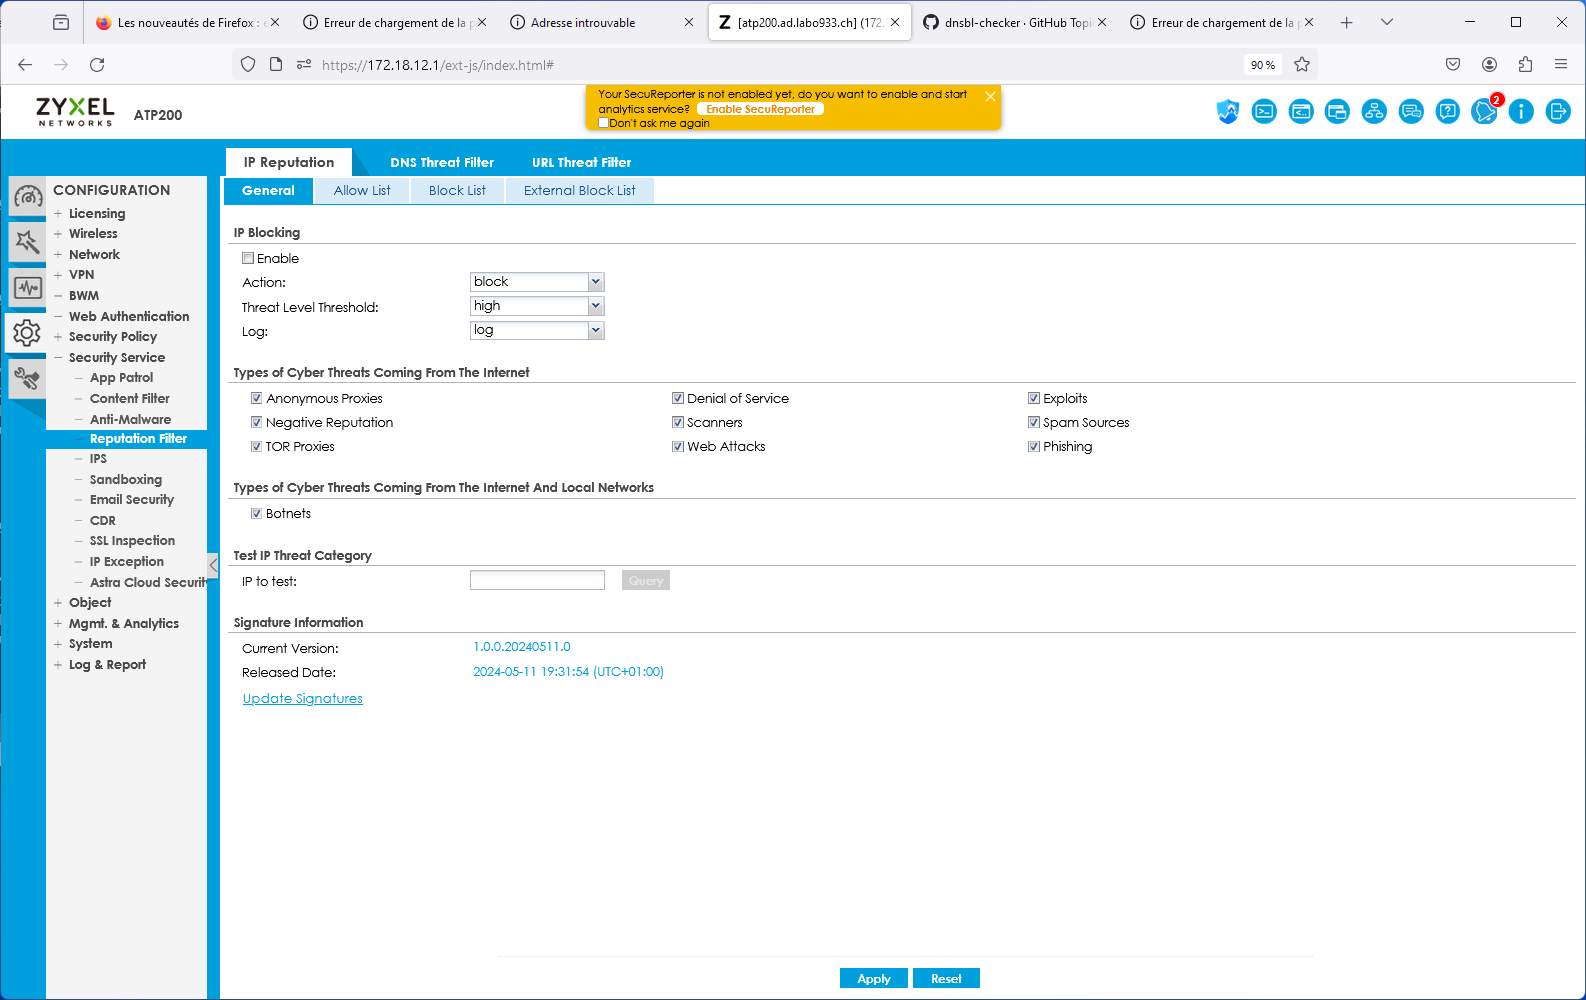The image size is (1586, 1000).
Task: Uncheck Scanners threat type
Action: point(678,422)
